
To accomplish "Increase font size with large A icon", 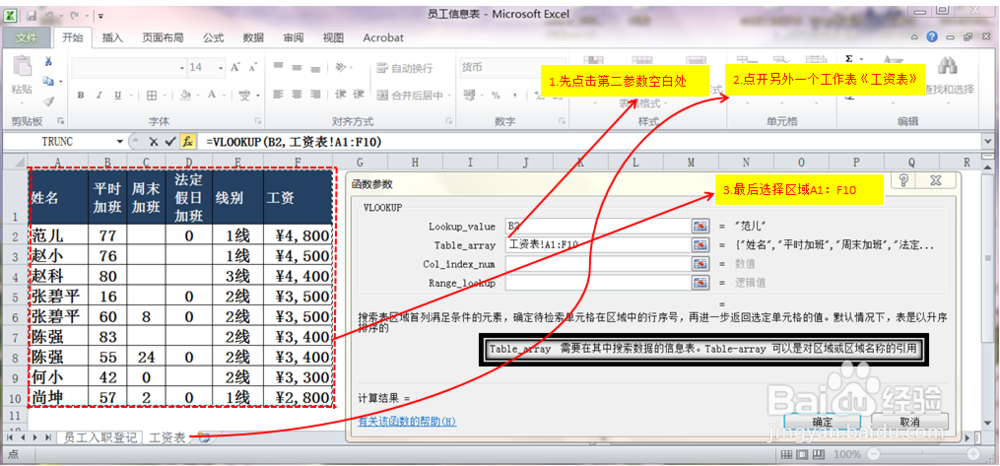I will 235,67.
